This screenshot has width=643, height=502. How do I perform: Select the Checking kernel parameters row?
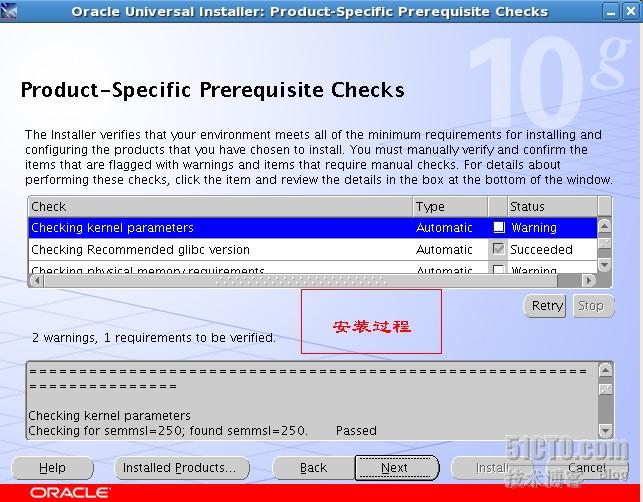point(312,228)
